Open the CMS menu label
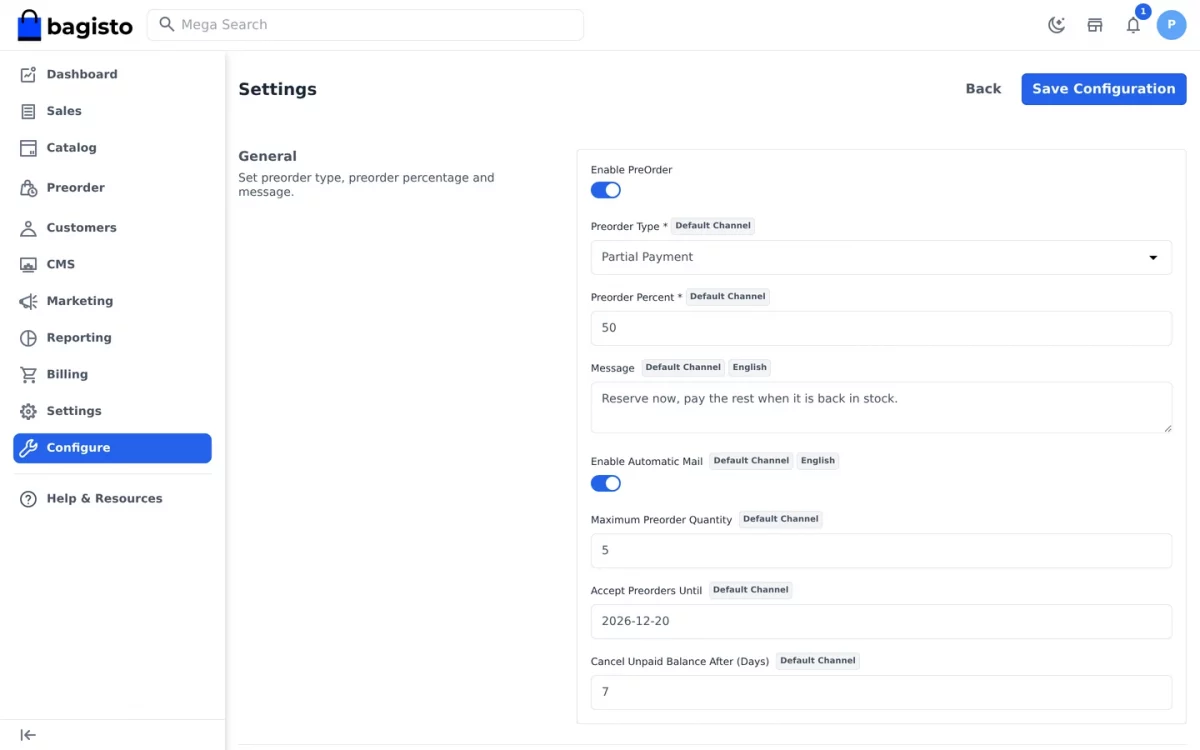 [x=61, y=265]
